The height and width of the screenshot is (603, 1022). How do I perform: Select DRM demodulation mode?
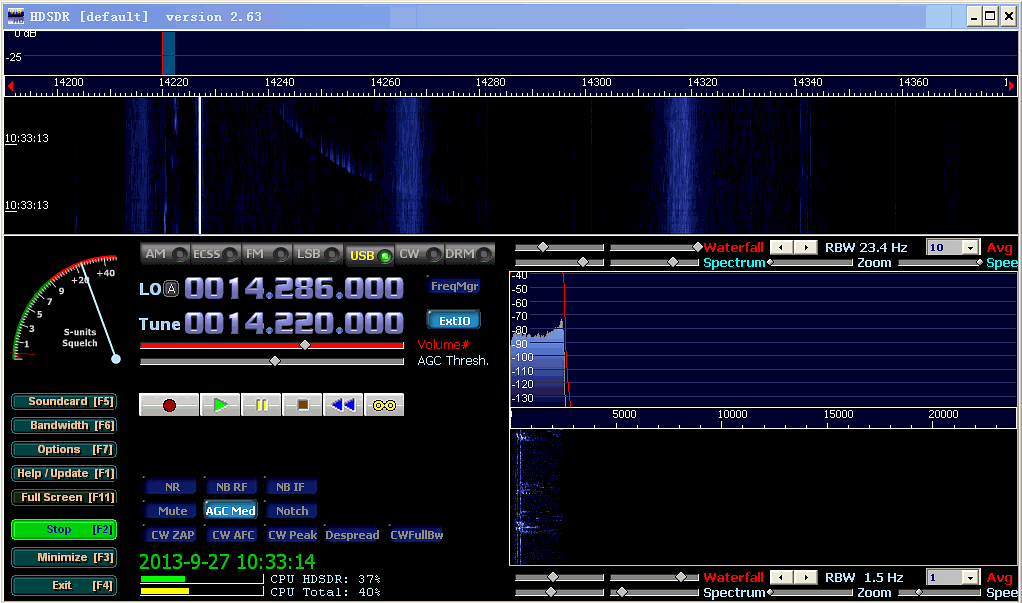pyautogui.click(x=469, y=254)
